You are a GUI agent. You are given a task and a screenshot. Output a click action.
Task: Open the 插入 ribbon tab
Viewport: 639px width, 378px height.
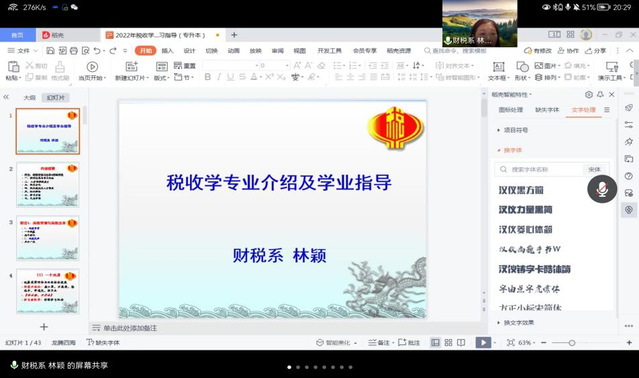[x=167, y=51]
